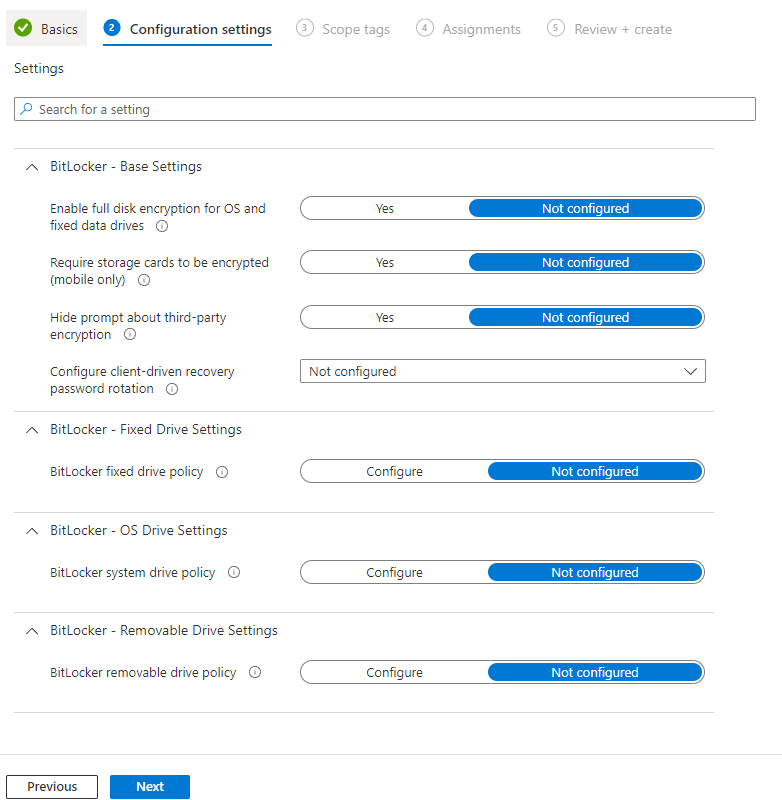
Task: Show info for client-driven recovery password rotation
Action: (172, 389)
